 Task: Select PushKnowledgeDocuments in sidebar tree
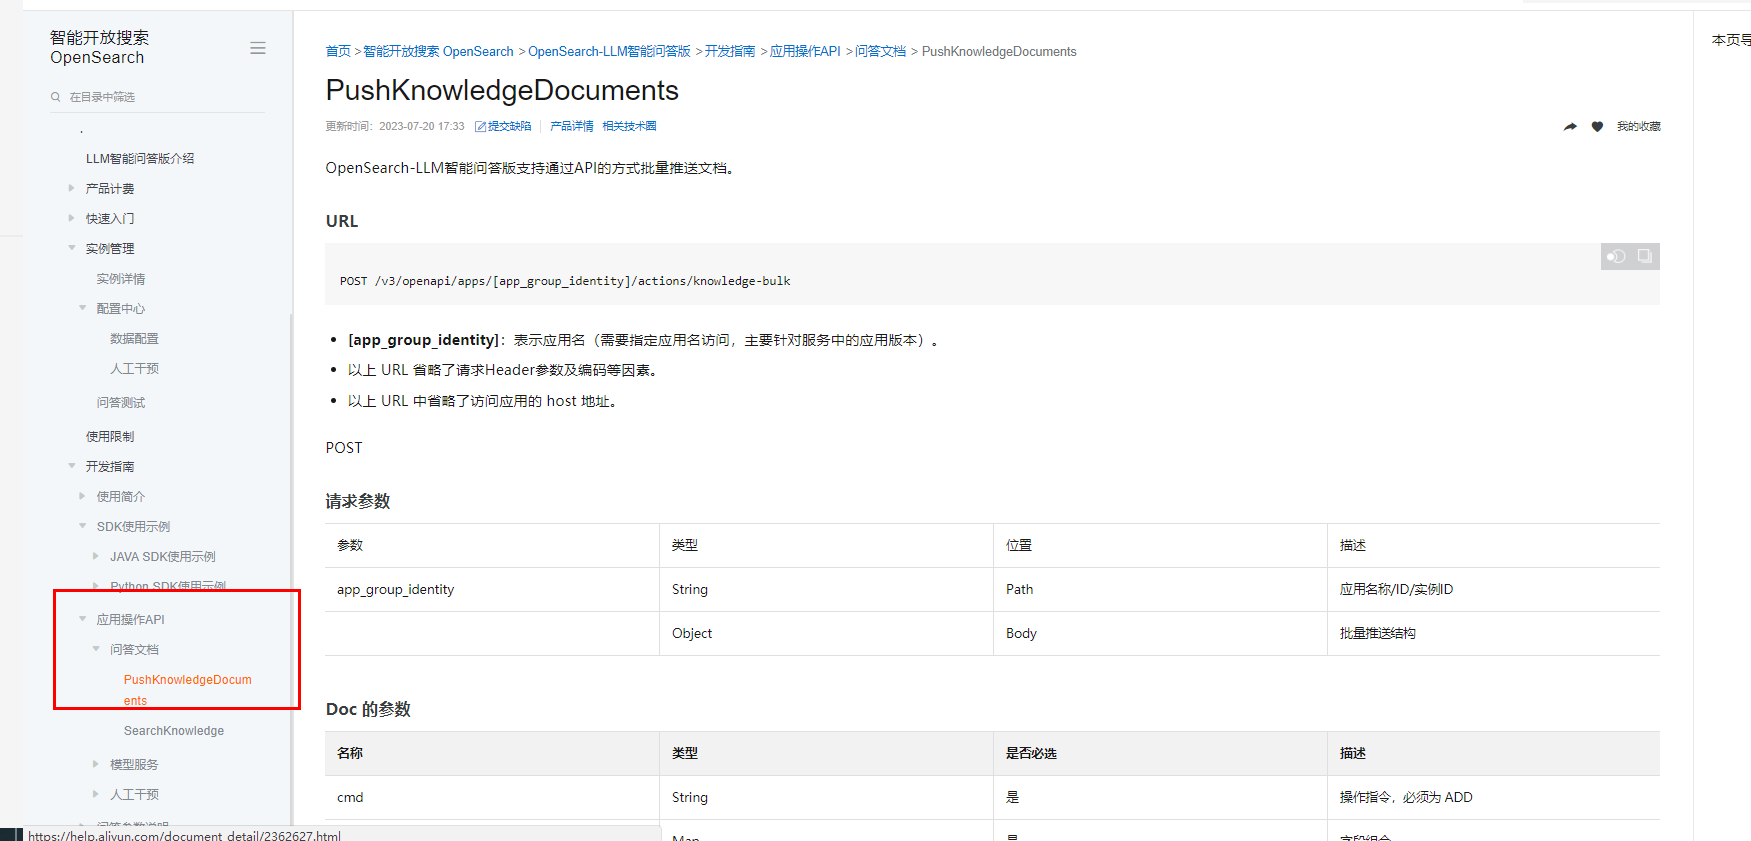(x=188, y=690)
